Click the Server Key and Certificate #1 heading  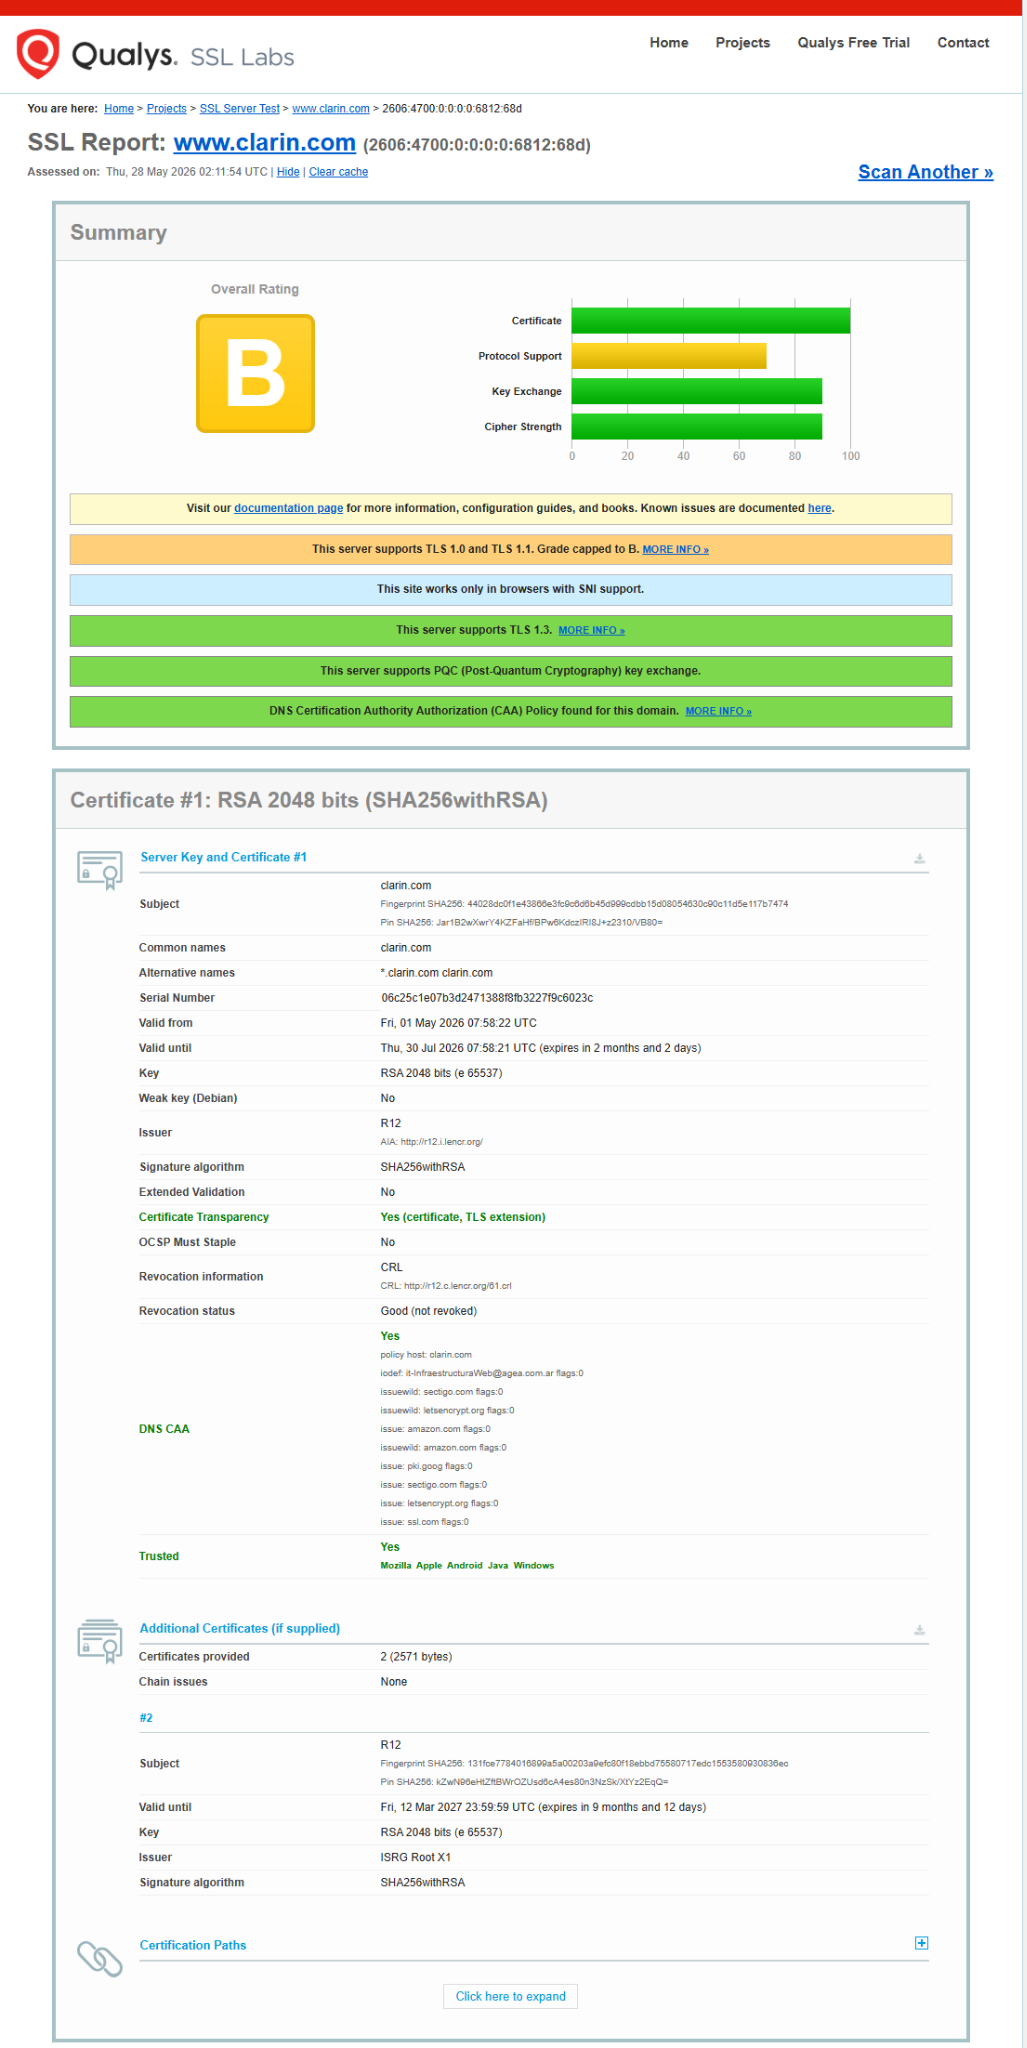click(x=223, y=857)
